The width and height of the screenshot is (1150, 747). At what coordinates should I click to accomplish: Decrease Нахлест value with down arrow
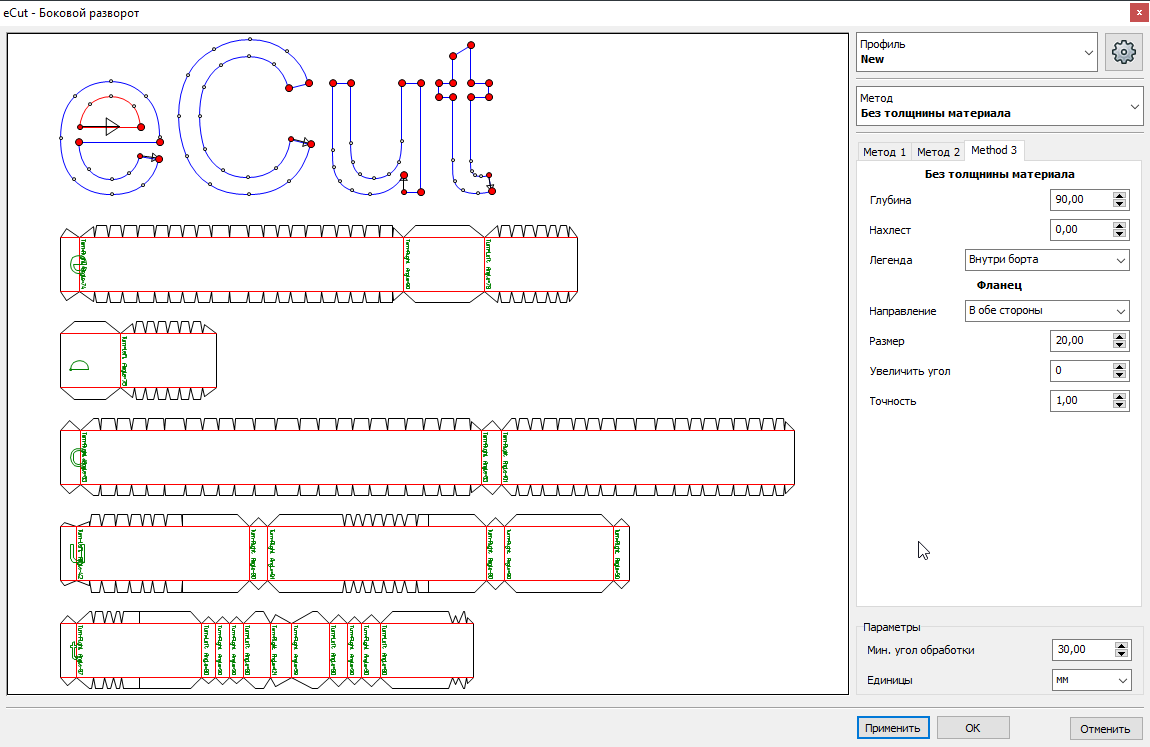point(1121,235)
